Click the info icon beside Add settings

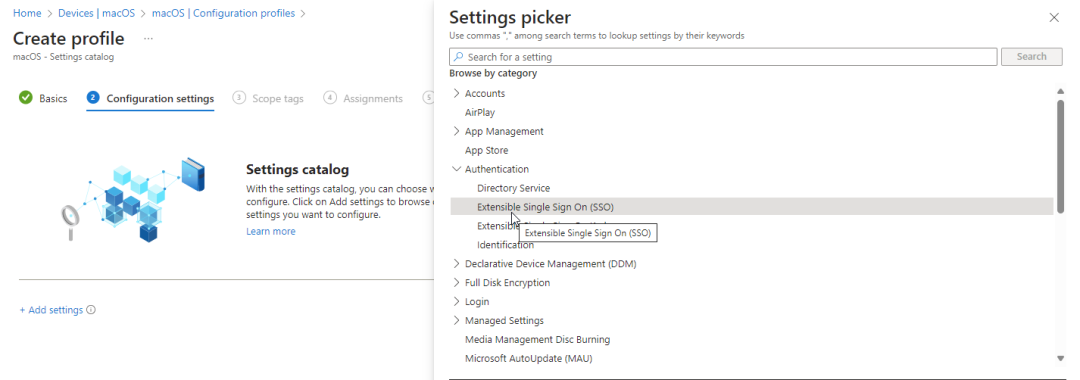point(91,310)
